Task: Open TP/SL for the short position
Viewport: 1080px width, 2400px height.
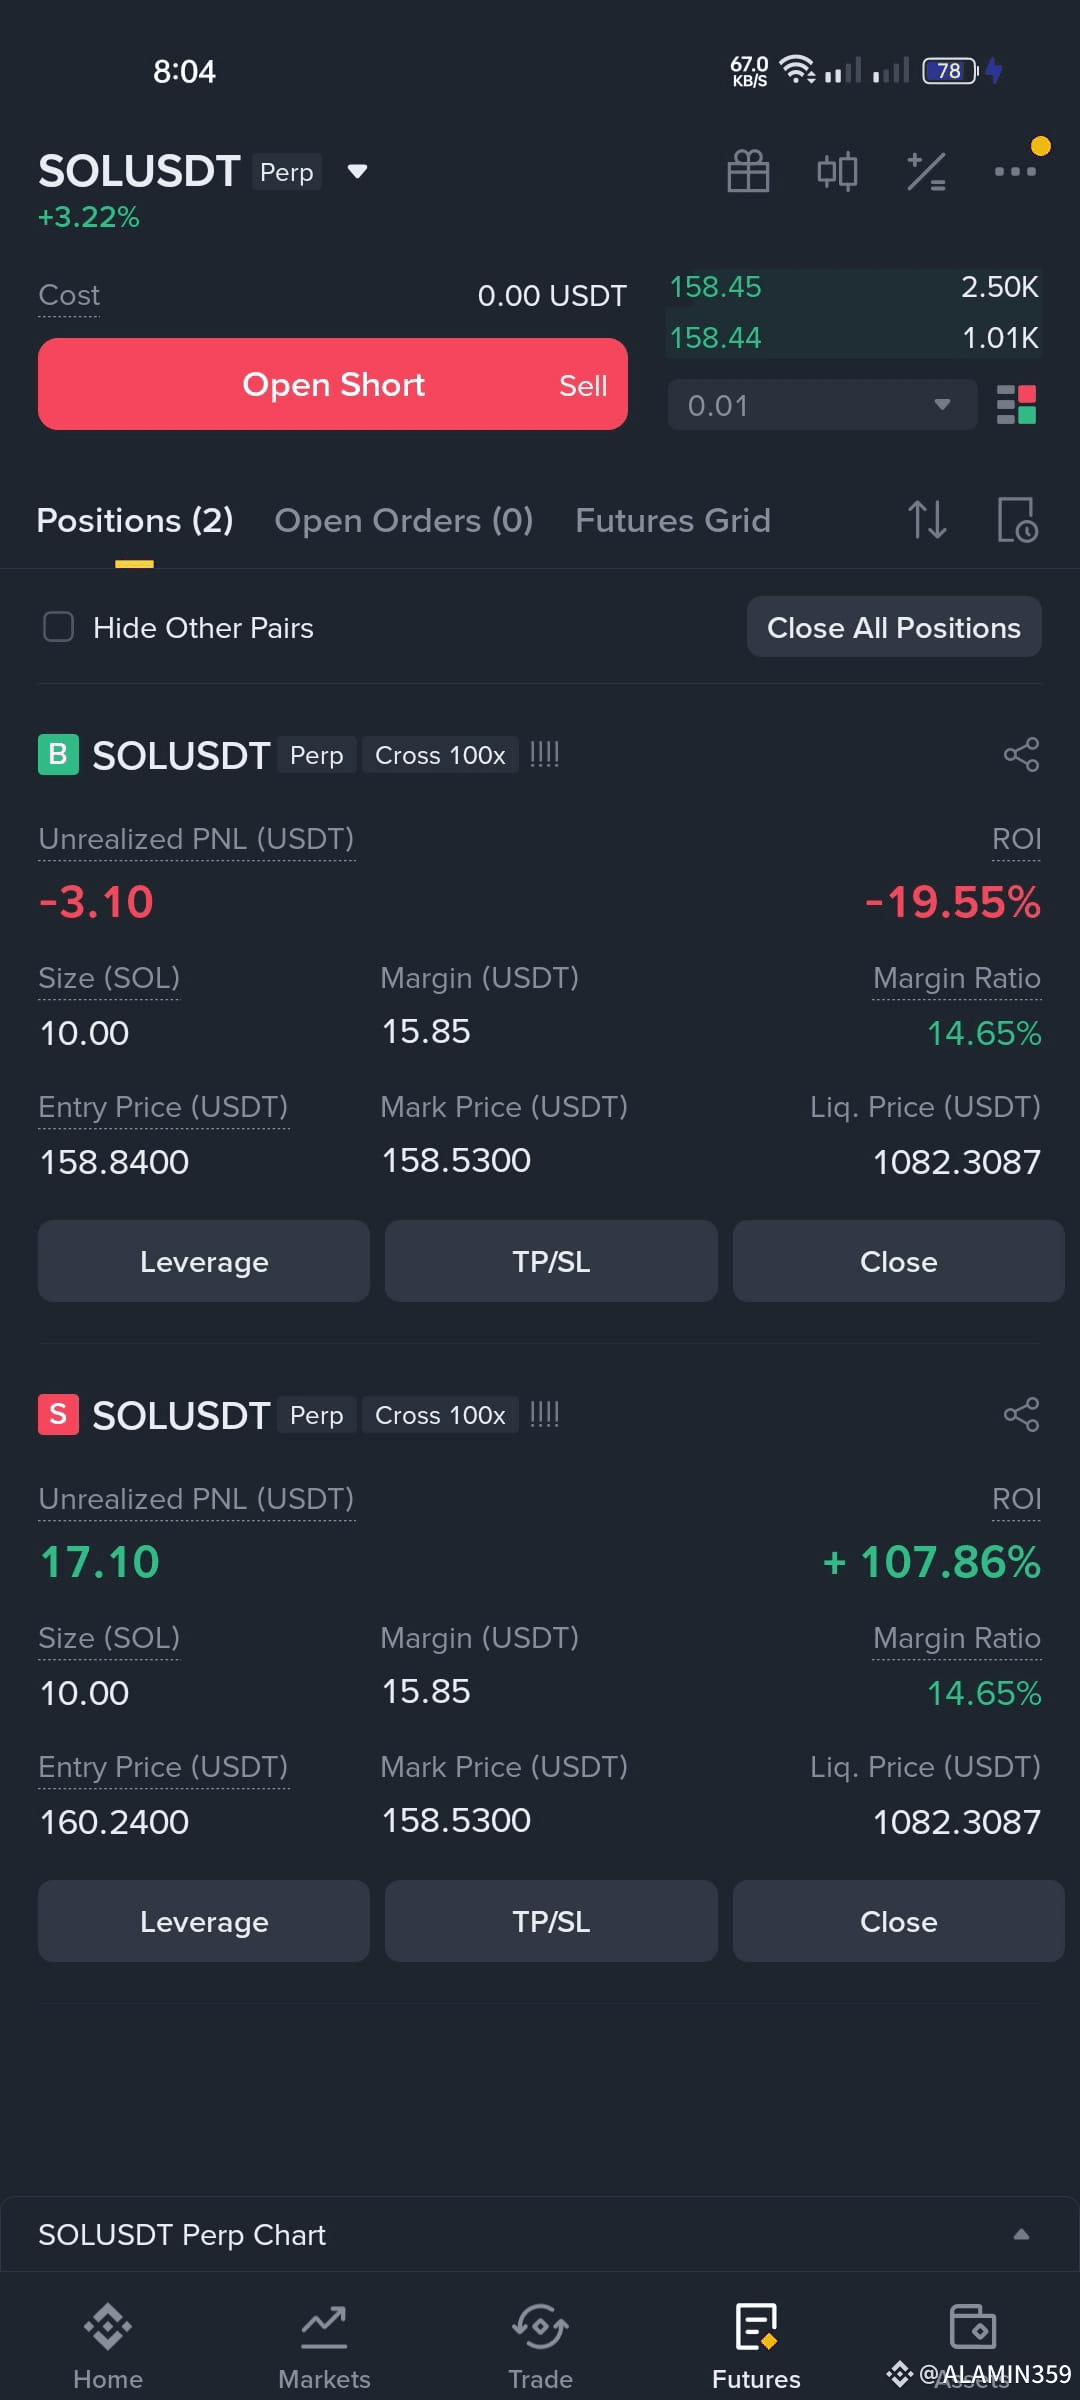Action: tap(551, 1921)
